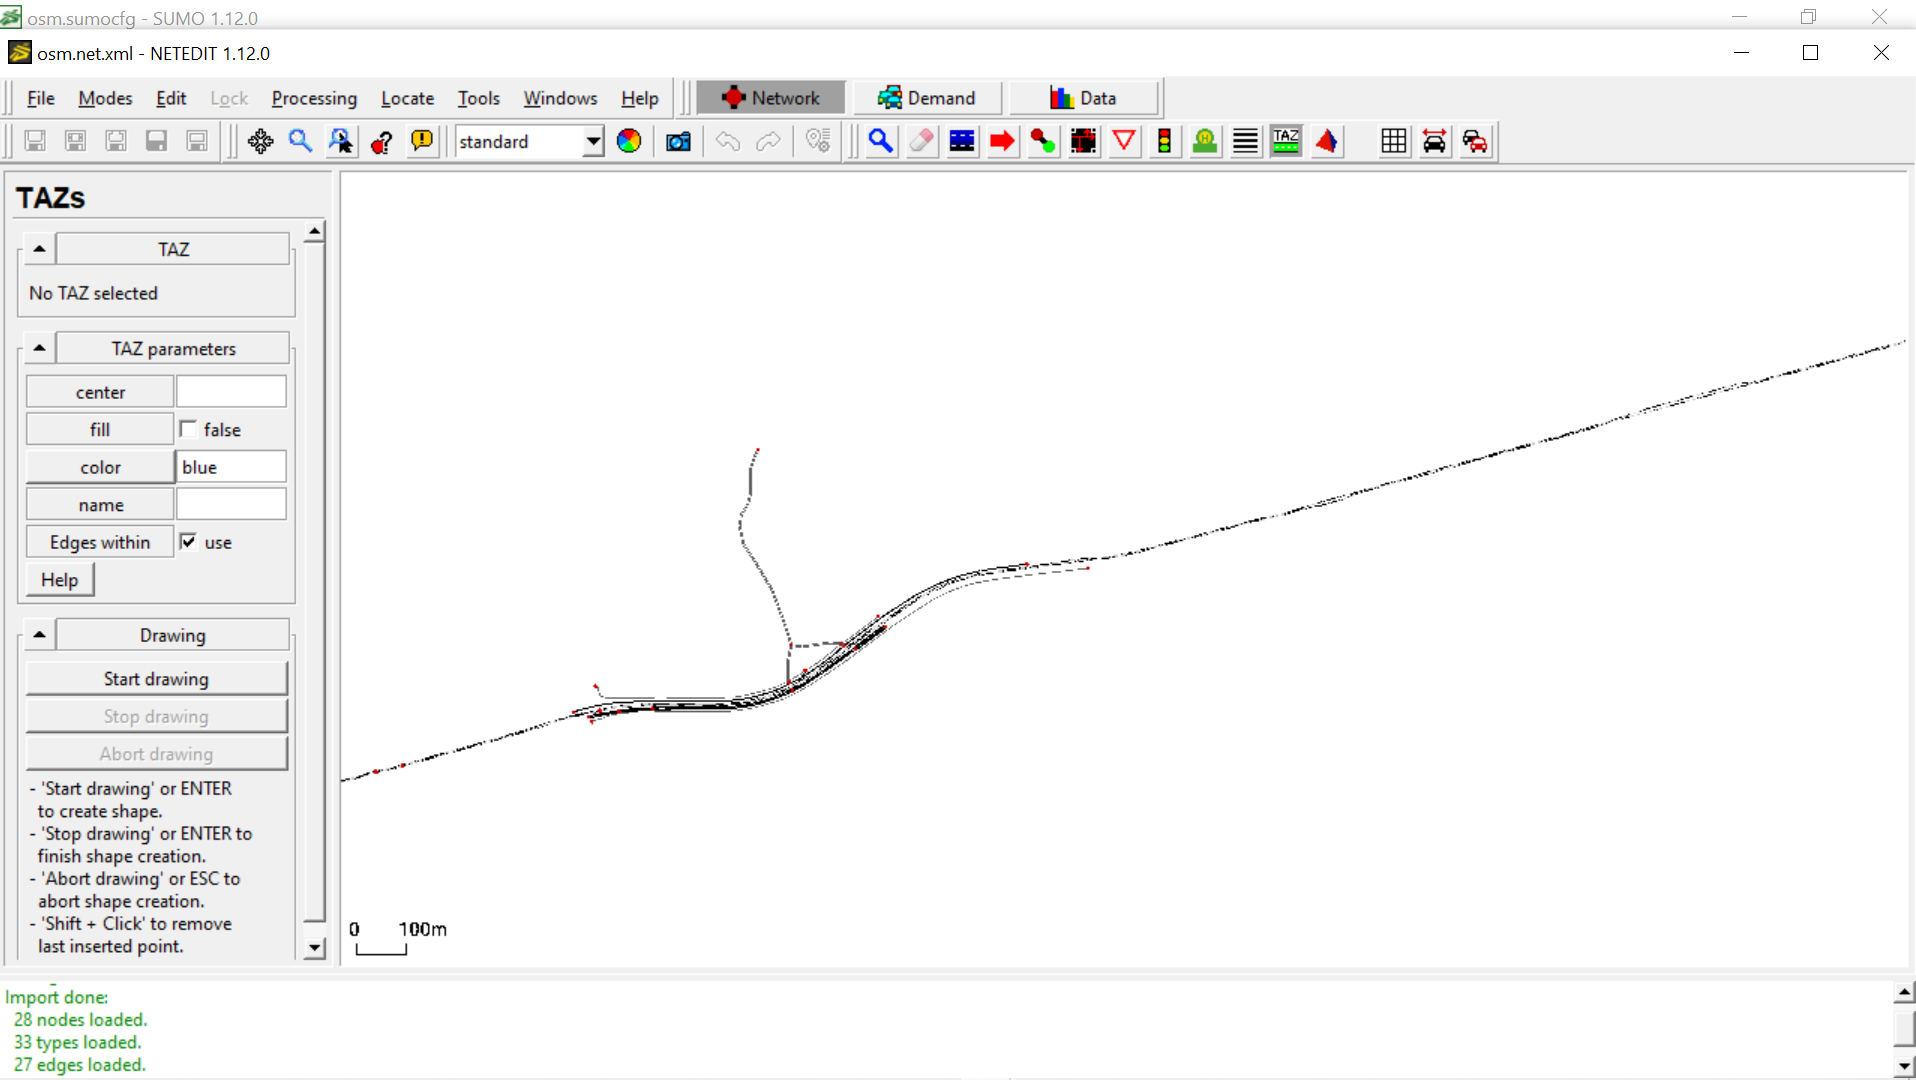The width and height of the screenshot is (1916, 1080).
Task: Open the color wheel picker icon
Action: click(629, 141)
